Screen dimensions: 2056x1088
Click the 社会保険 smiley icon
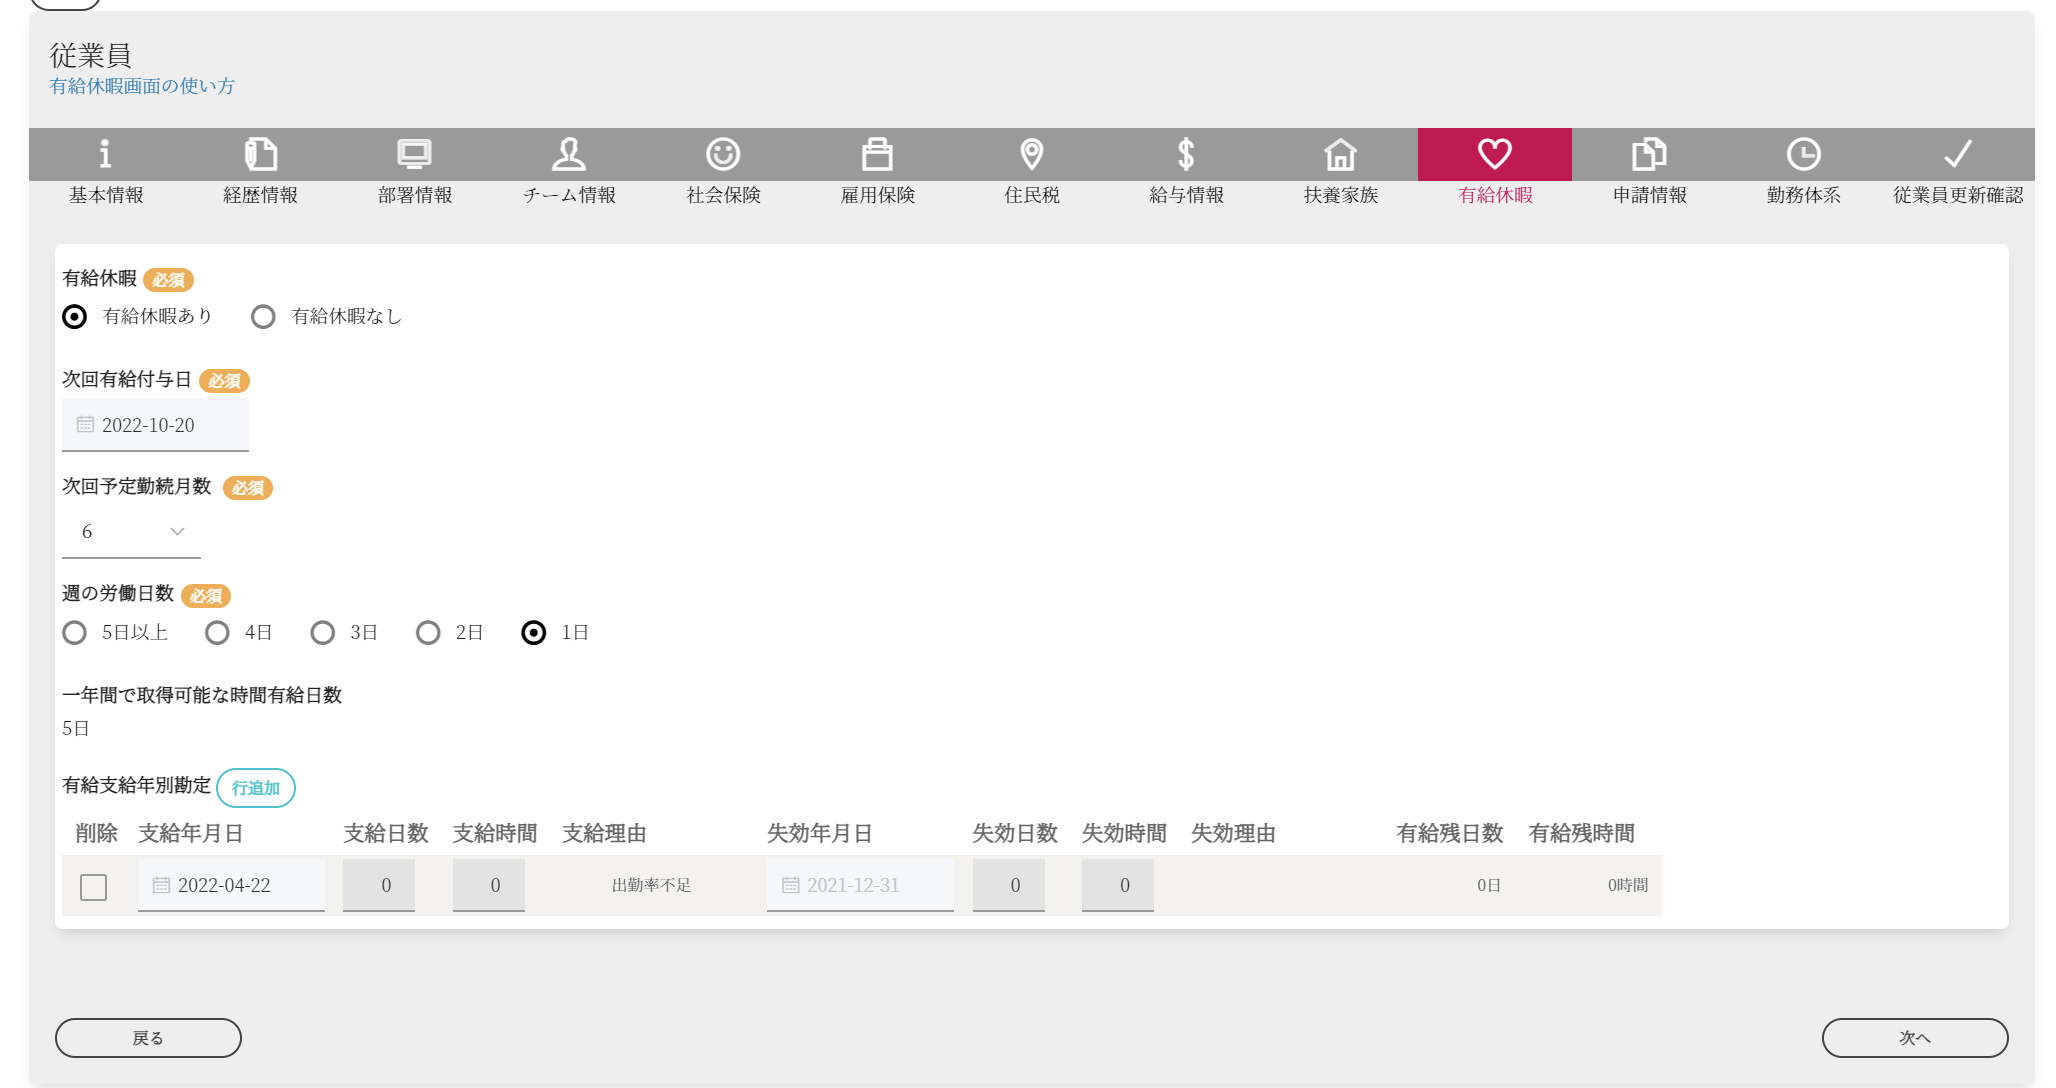click(x=723, y=154)
